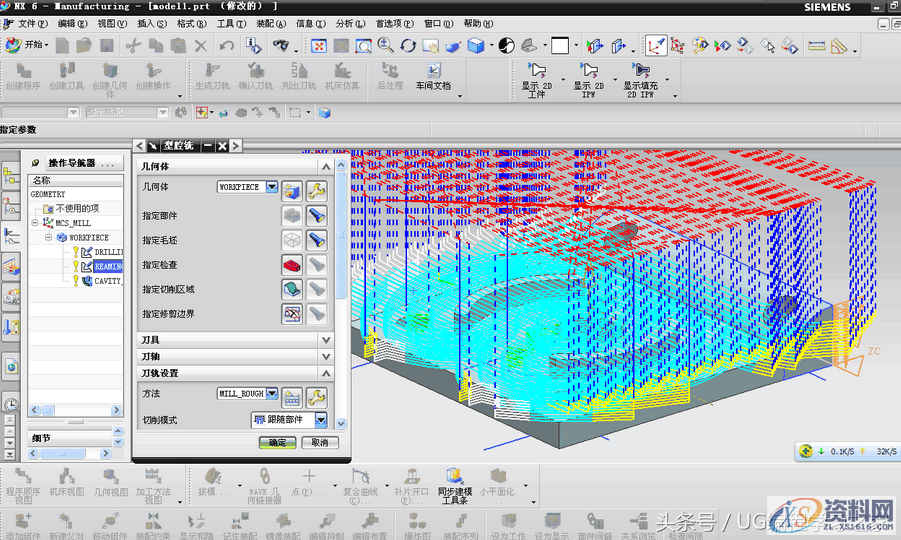This screenshot has width=901, height=540.
Task: Collapse the MCS_MILL tree node
Action: pyautogui.click(x=35, y=223)
